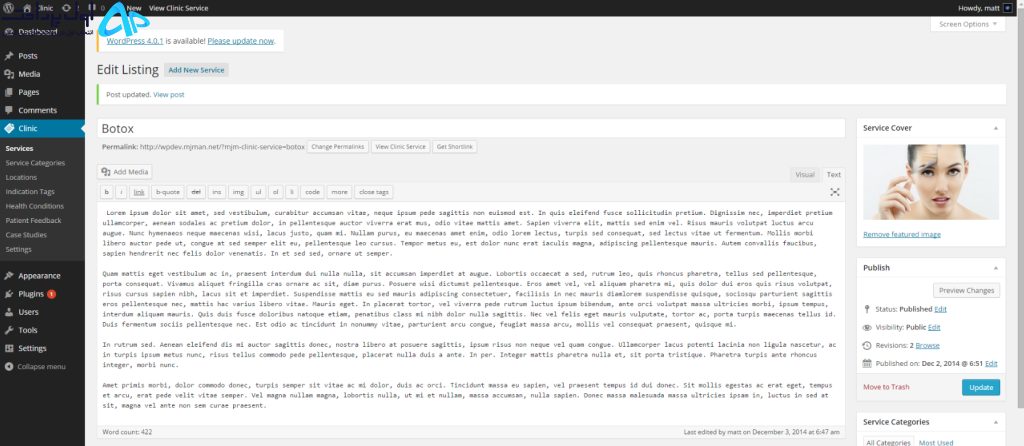Click the blue Update button

980,387
